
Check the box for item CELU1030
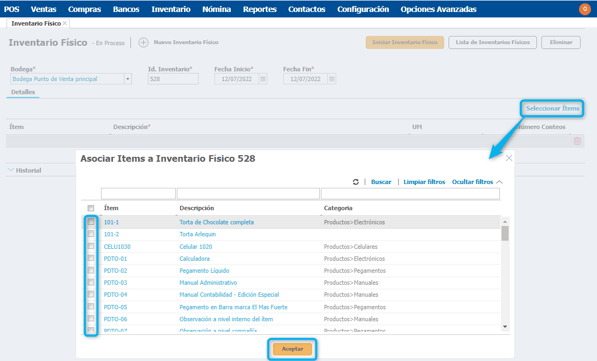[x=91, y=246]
